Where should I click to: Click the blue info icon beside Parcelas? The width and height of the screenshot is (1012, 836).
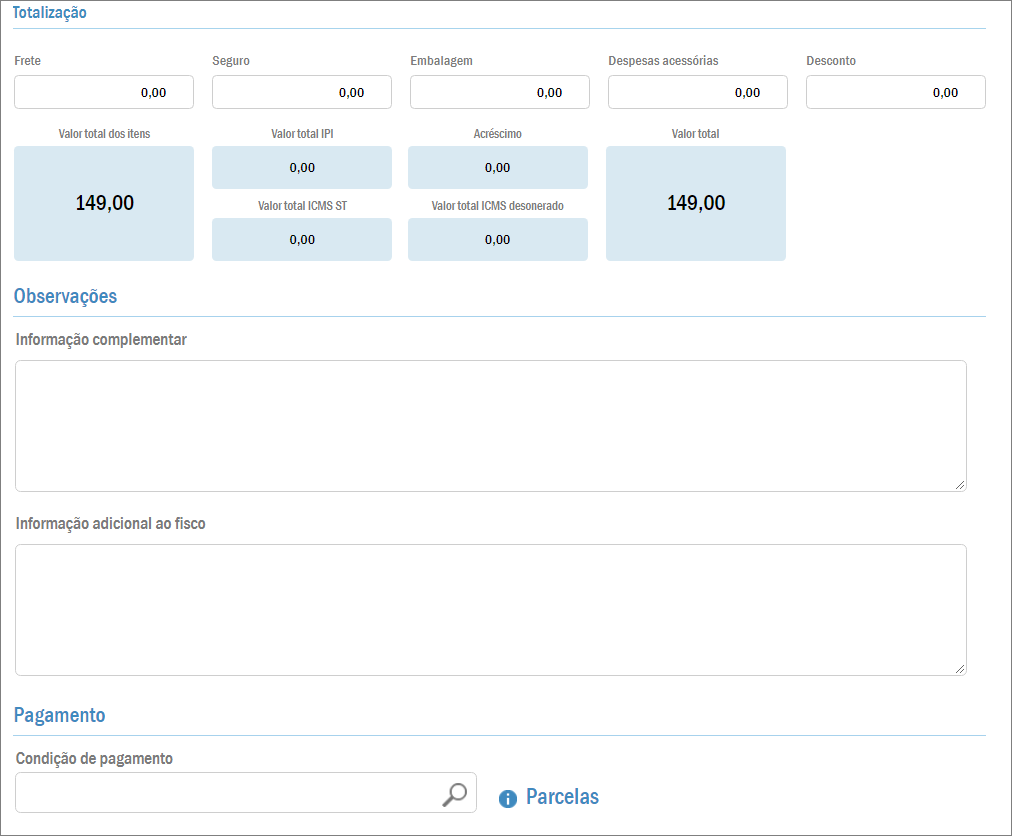pyautogui.click(x=508, y=798)
